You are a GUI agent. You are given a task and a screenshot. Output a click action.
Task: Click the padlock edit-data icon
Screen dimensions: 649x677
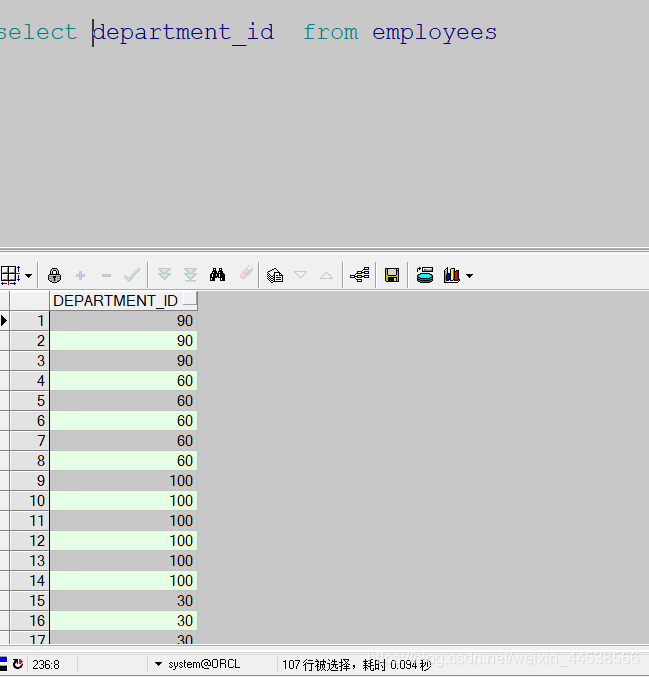tap(54, 275)
